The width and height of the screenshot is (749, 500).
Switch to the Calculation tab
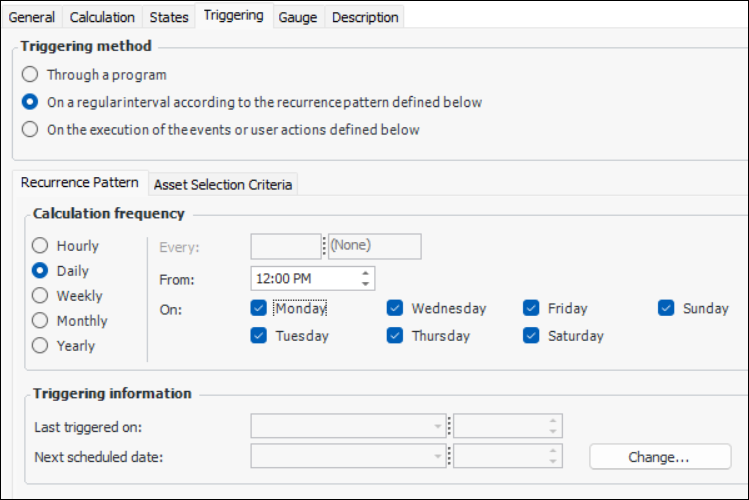[x=102, y=17]
